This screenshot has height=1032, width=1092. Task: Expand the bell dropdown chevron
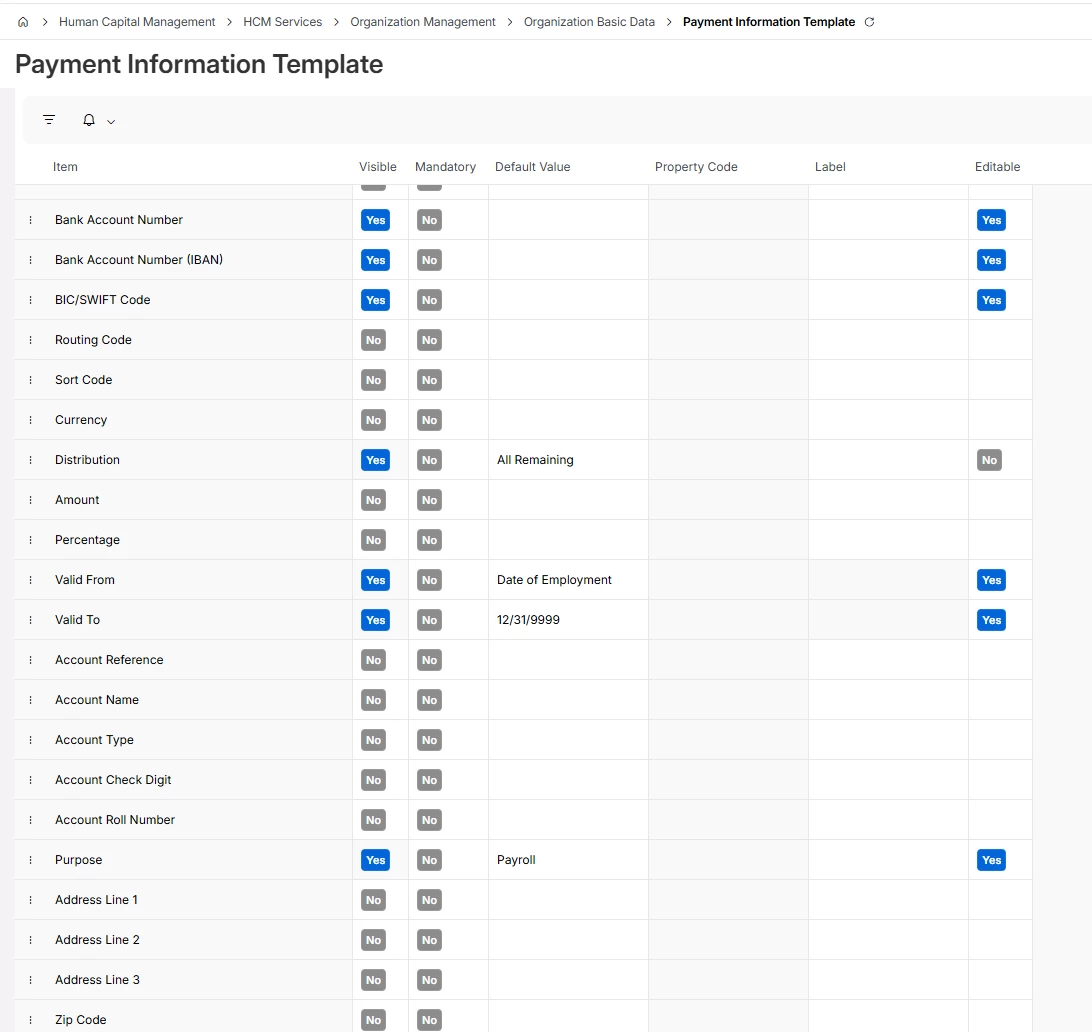coord(111,121)
